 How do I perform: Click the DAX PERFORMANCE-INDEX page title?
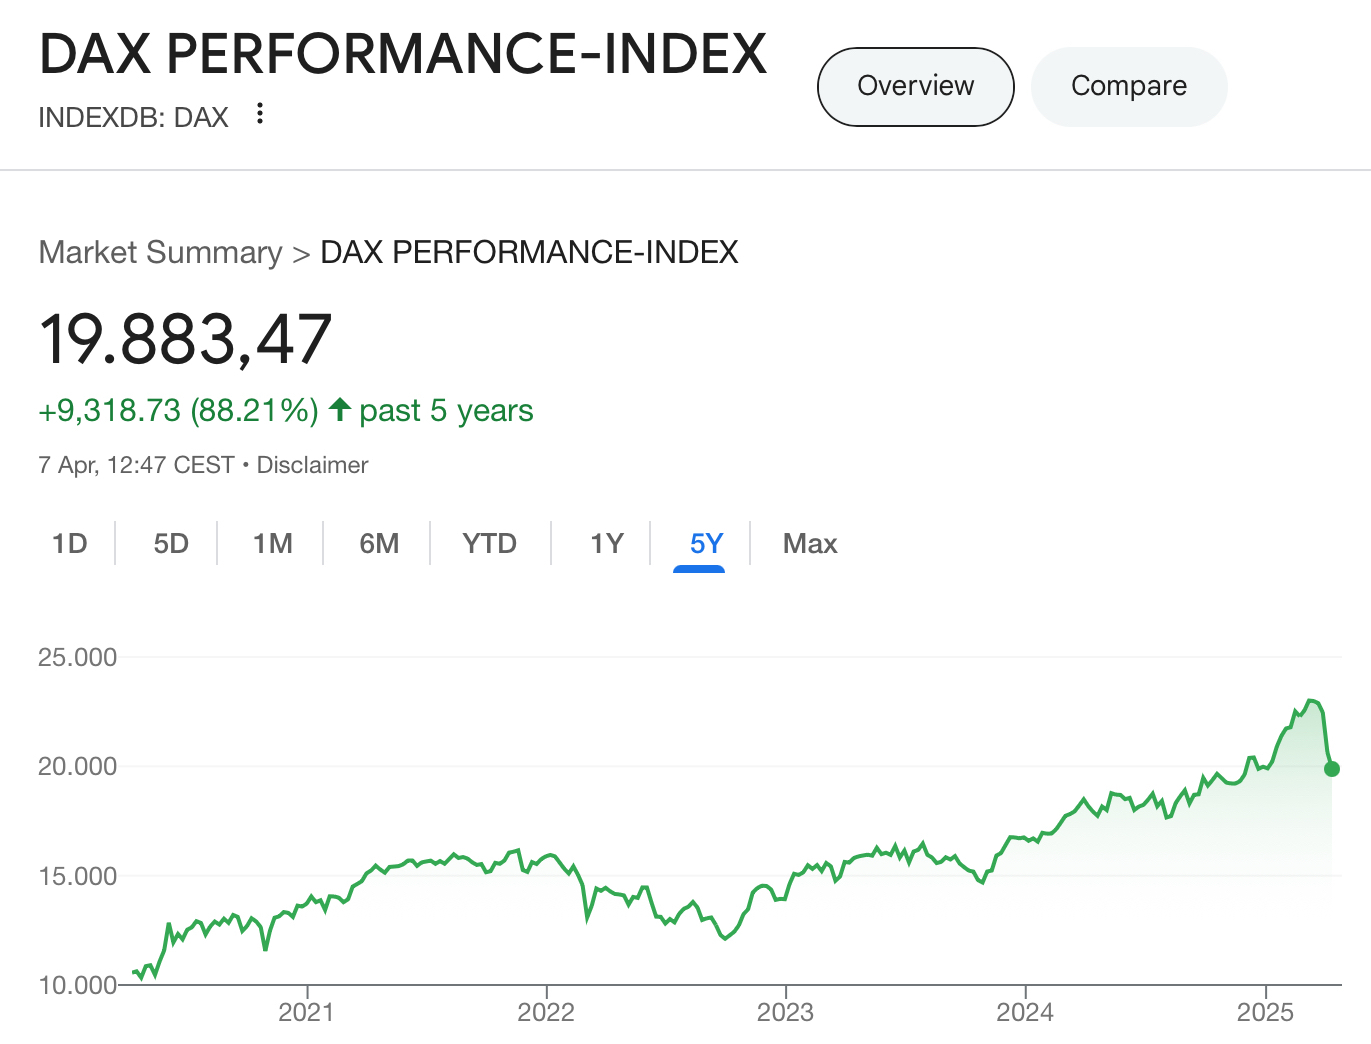(x=403, y=54)
